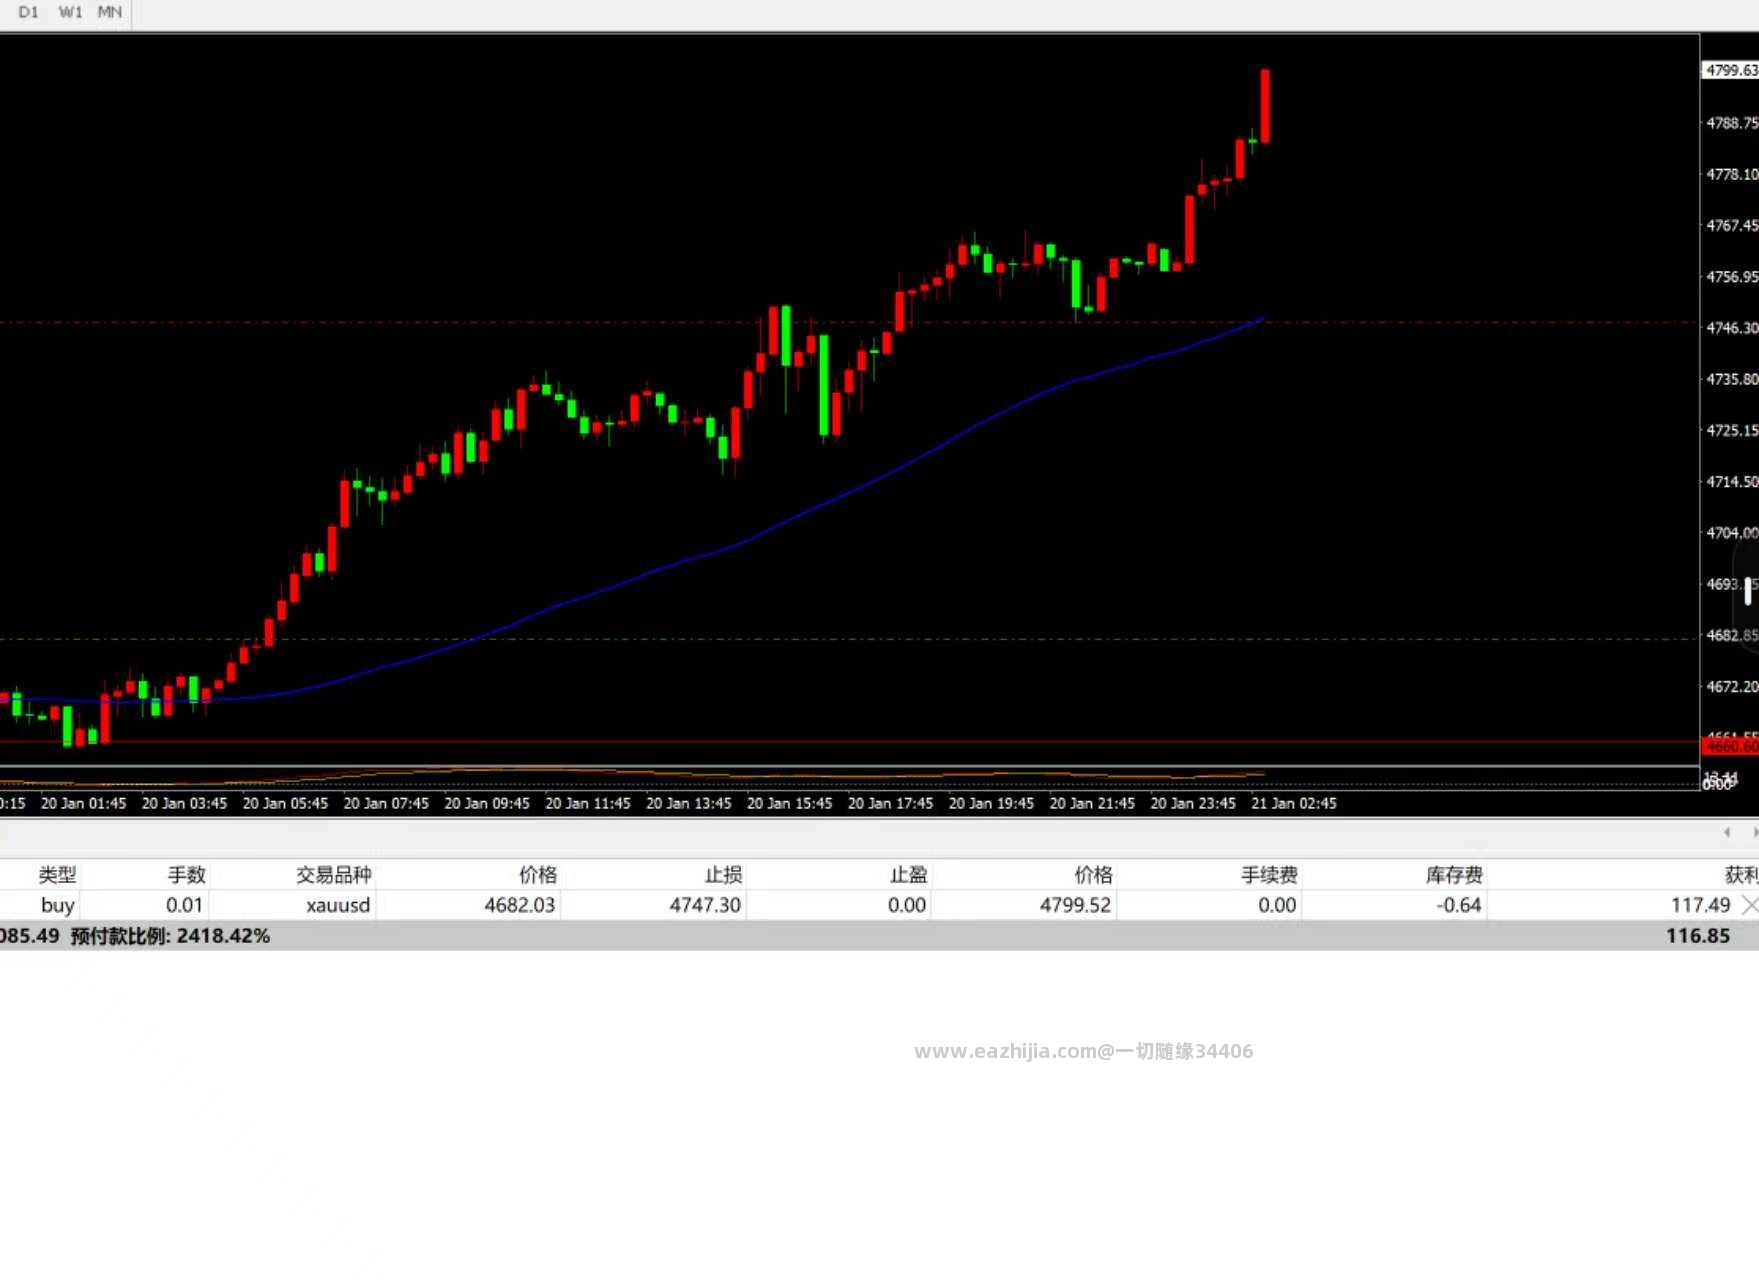Viewport: 1759px width, 1280px height.
Task: Click the '4672.20' price scale label
Action: [x=1731, y=686]
